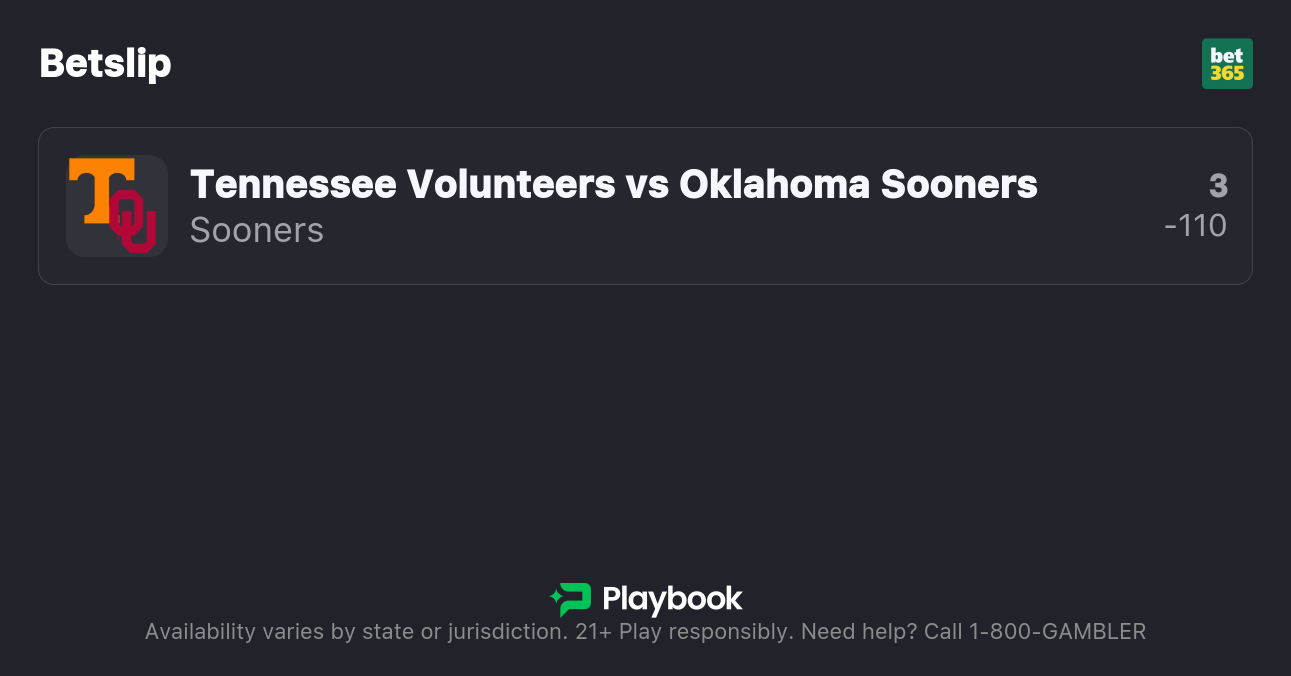Select the Tennessee Volunteers team name

(x=402, y=184)
